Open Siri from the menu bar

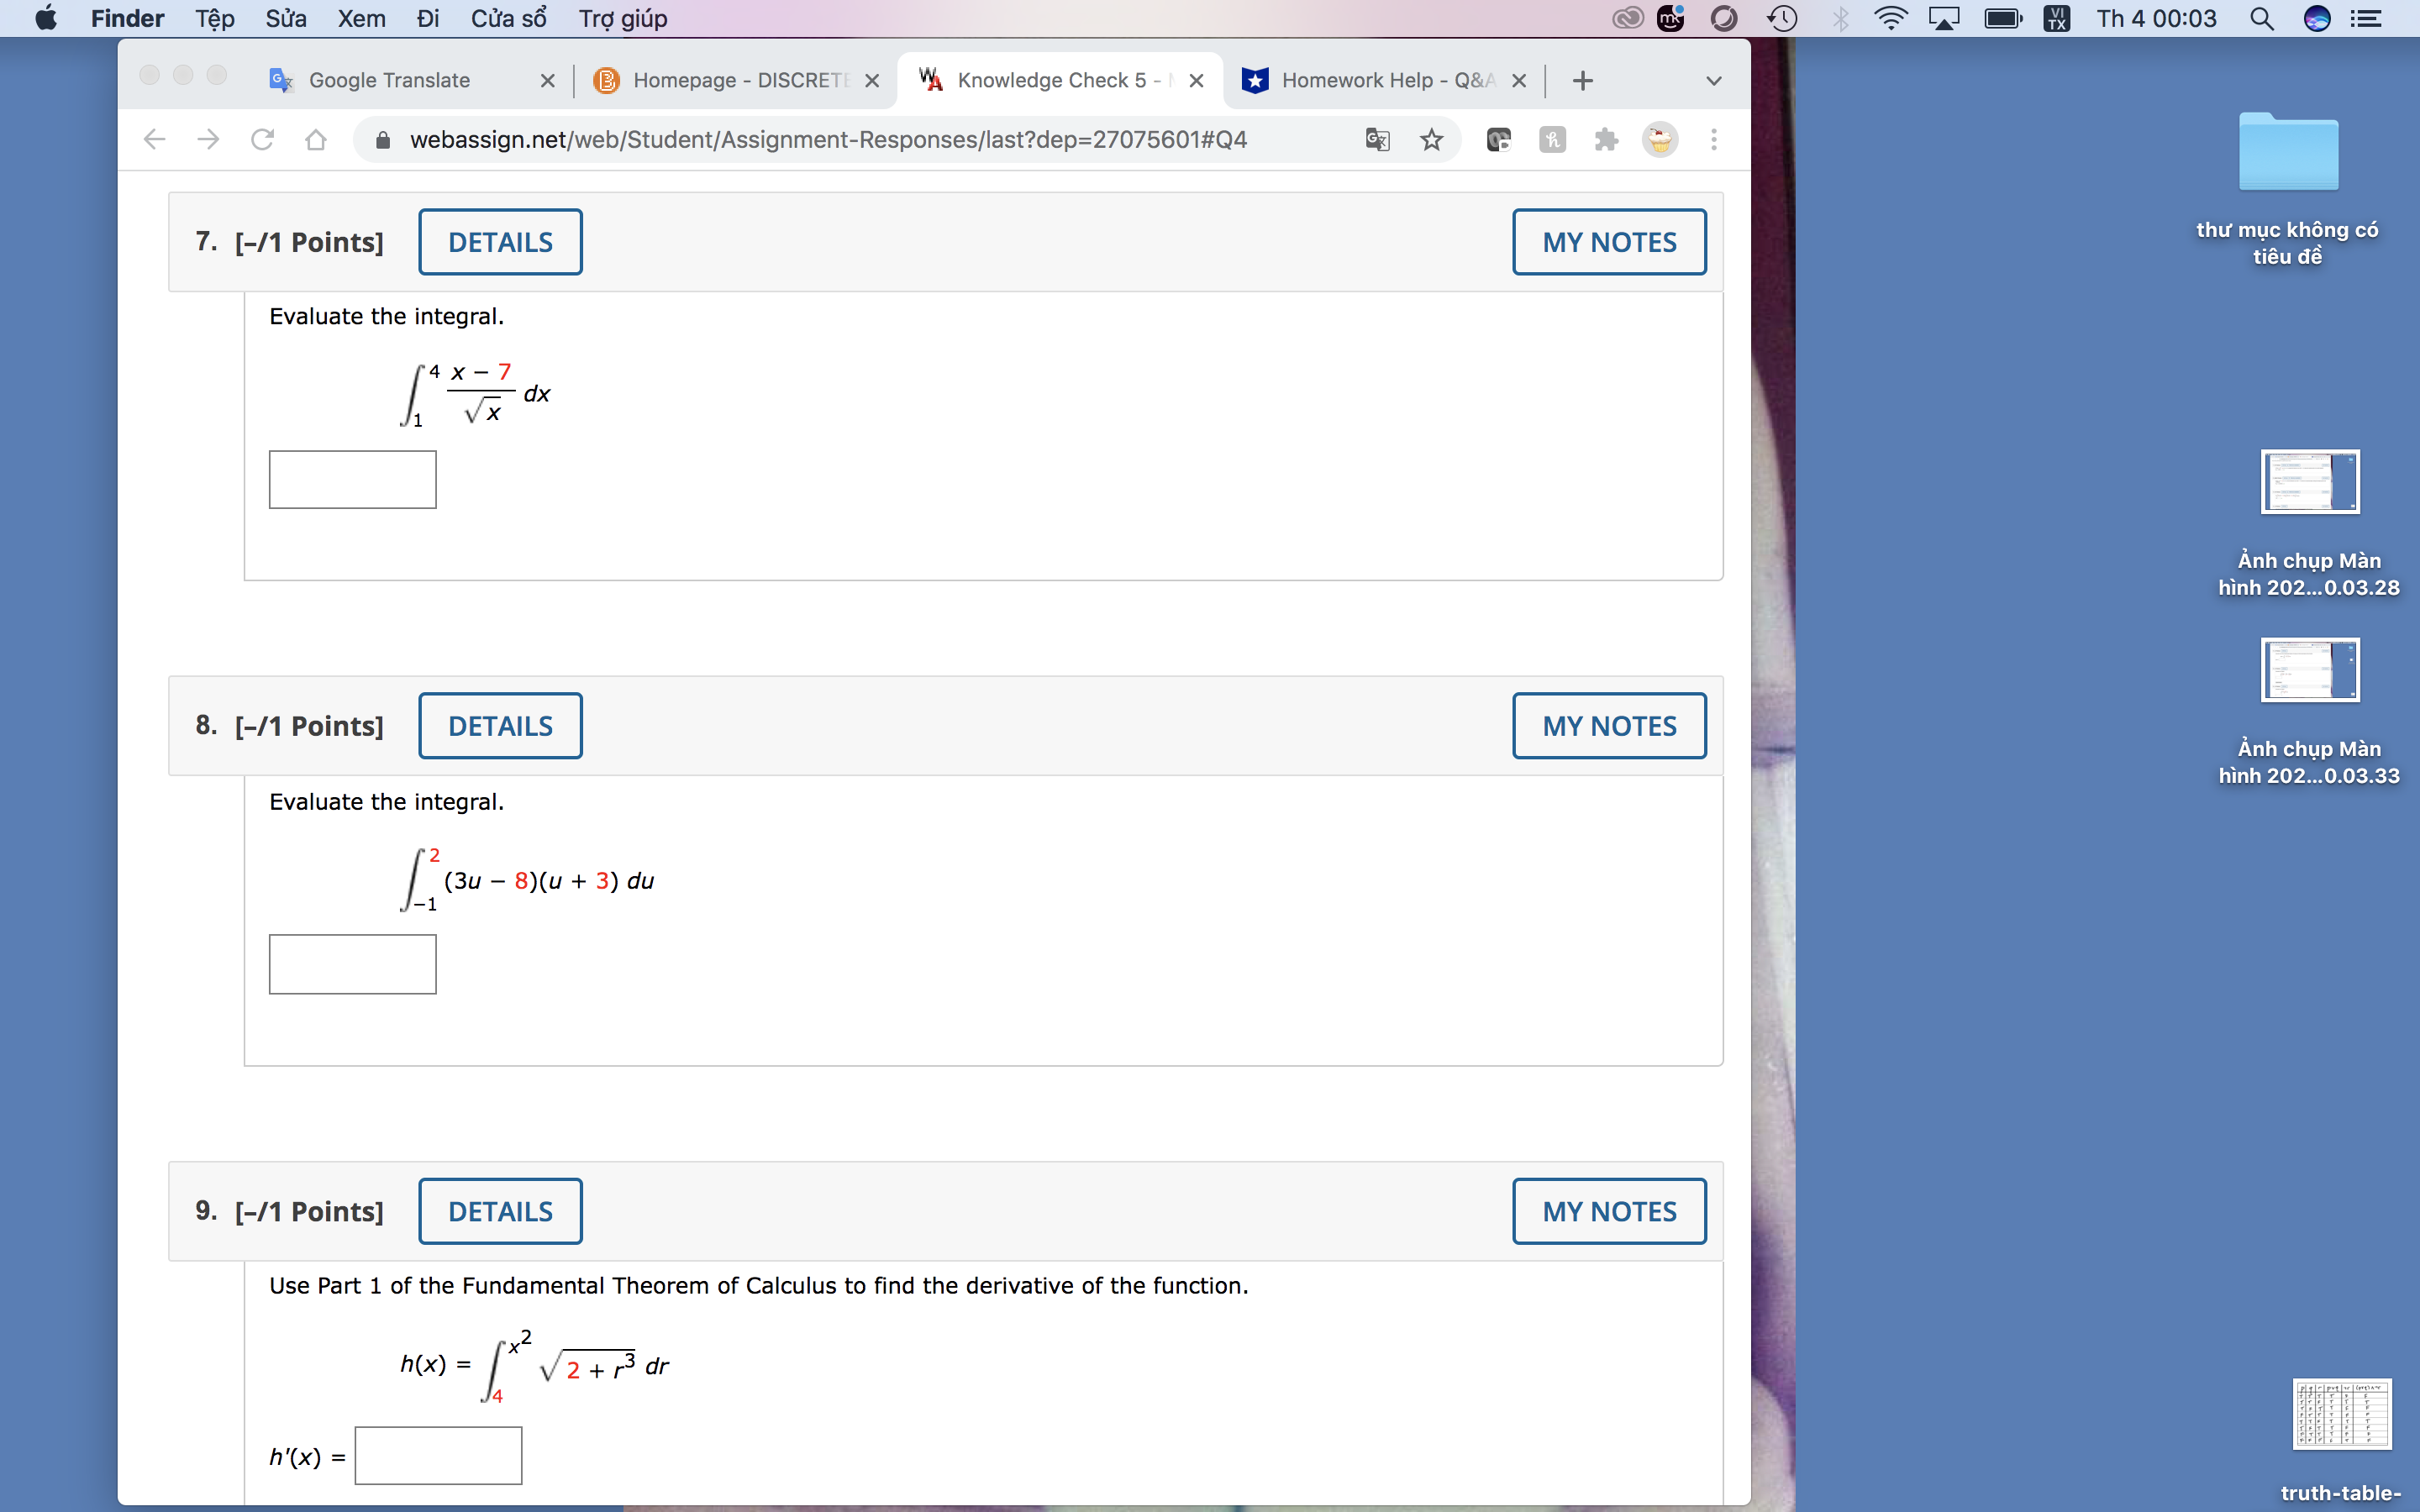[2318, 18]
